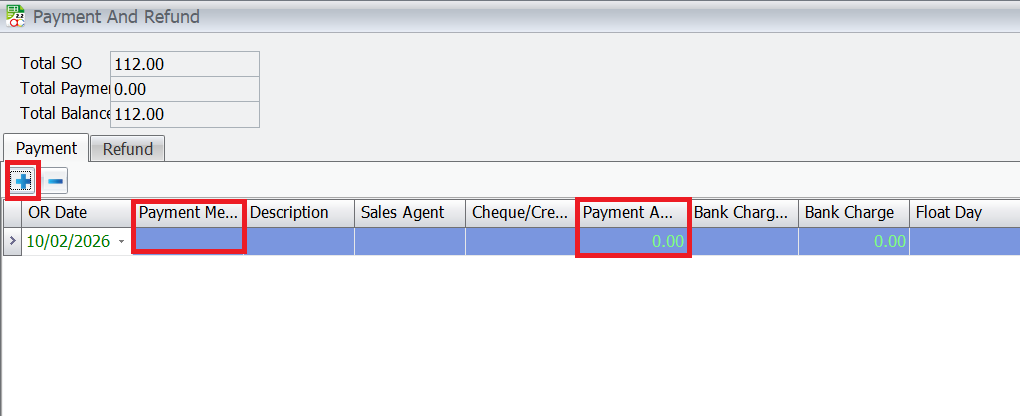Click the 10/02/2026 date value

click(x=68, y=242)
